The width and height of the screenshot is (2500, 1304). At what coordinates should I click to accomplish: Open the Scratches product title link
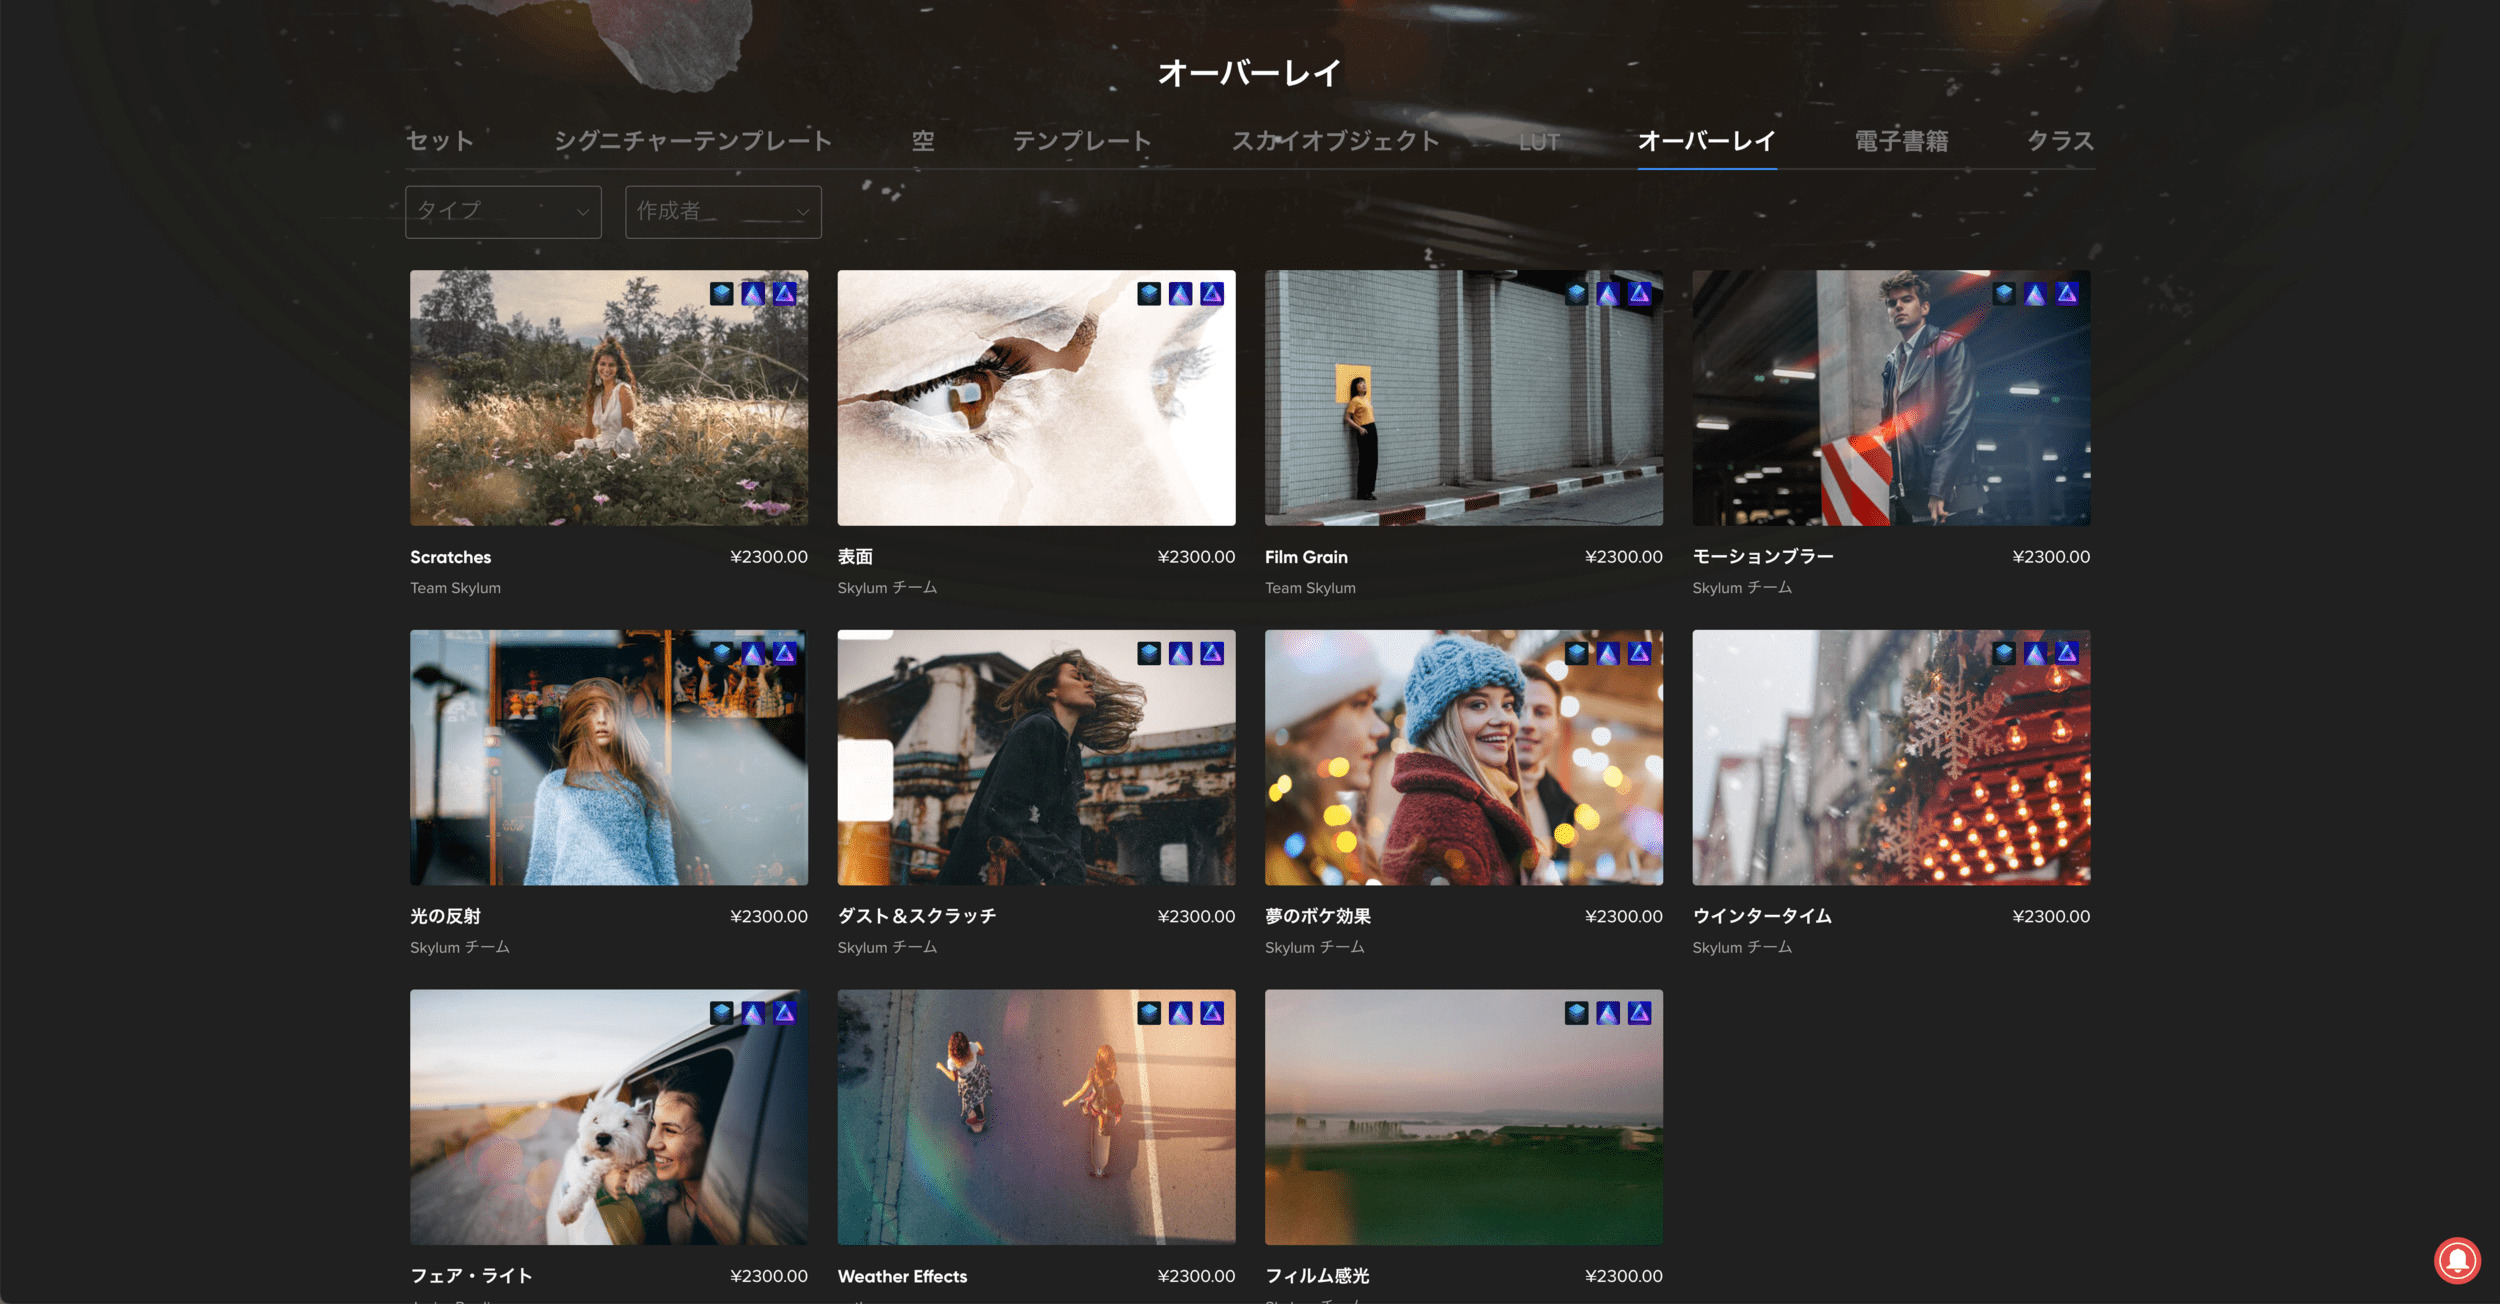pyautogui.click(x=450, y=557)
